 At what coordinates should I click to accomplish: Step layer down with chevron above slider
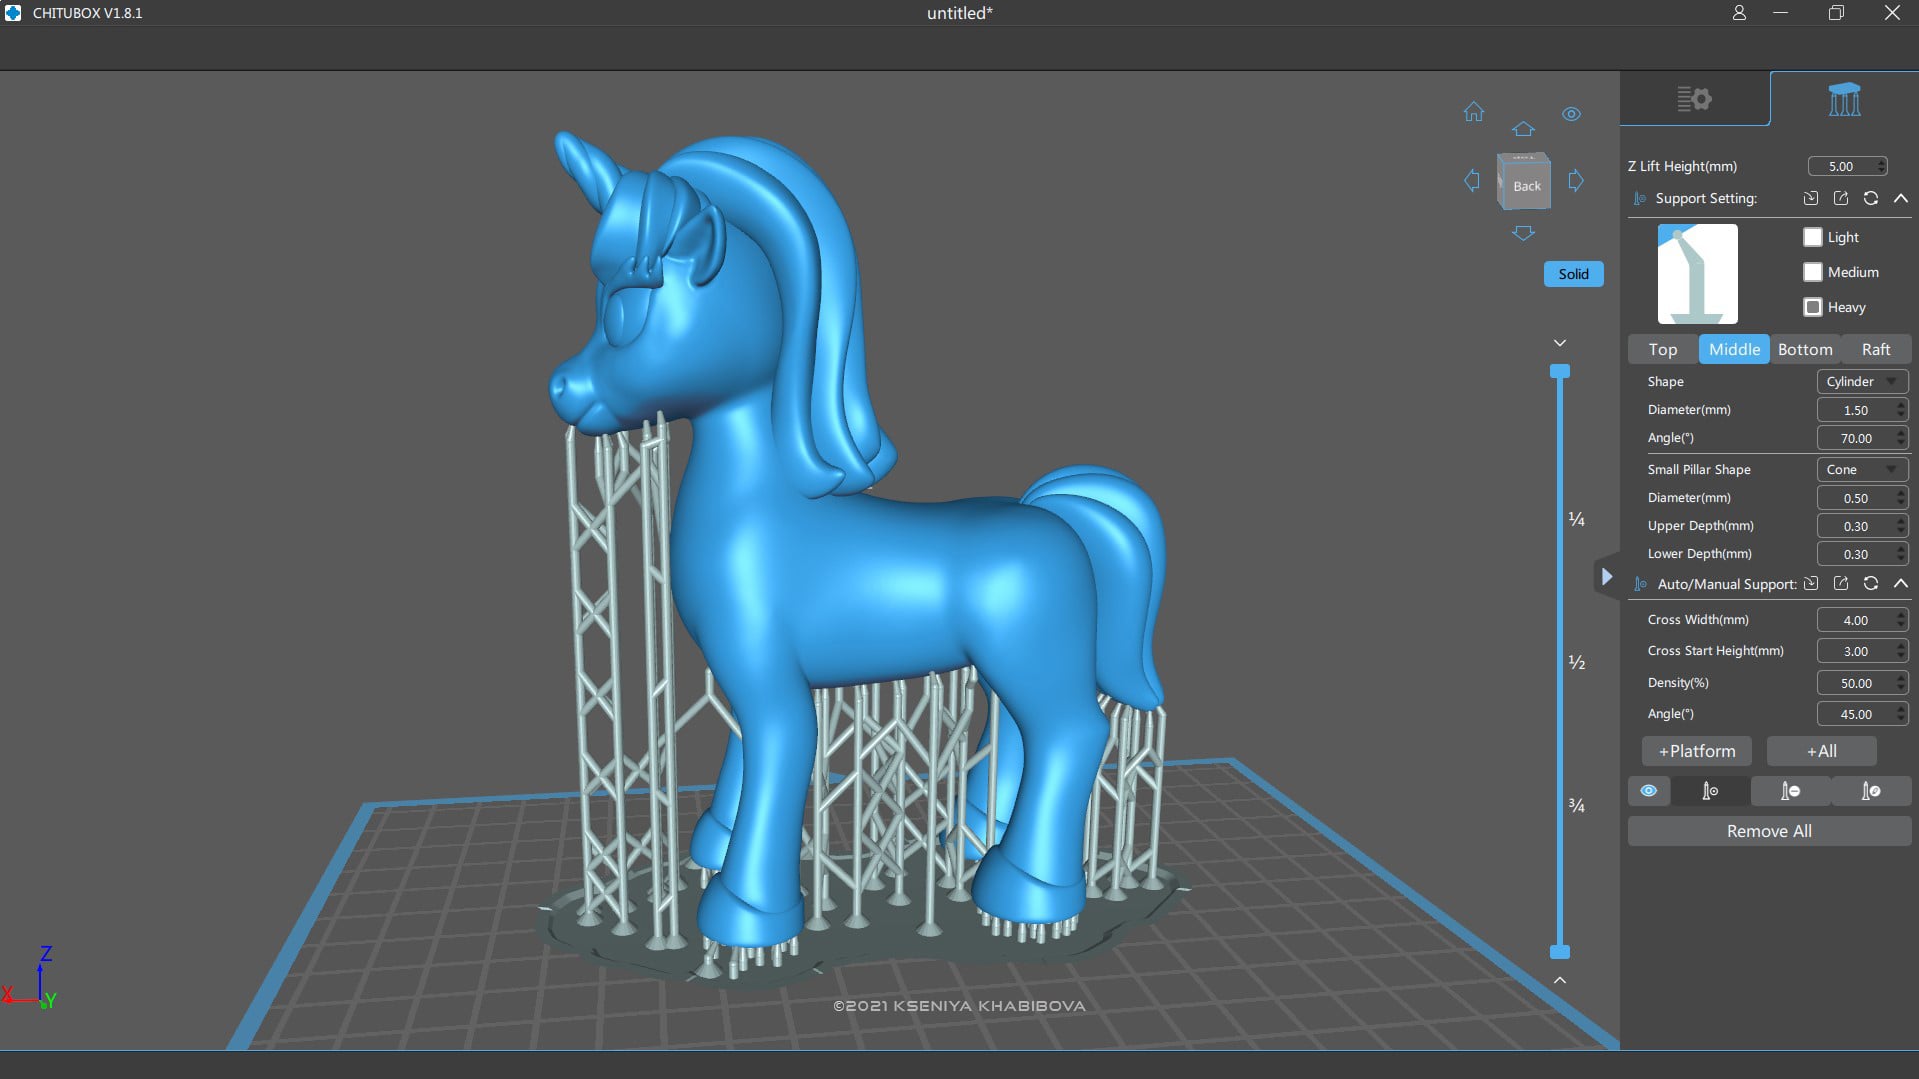coord(1559,343)
